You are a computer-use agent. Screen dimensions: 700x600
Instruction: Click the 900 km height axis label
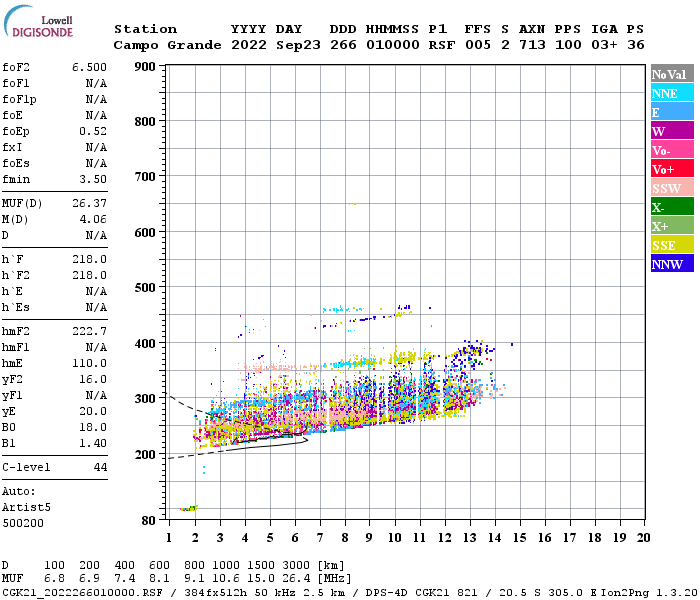pyautogui.click(x=145, y=67)
